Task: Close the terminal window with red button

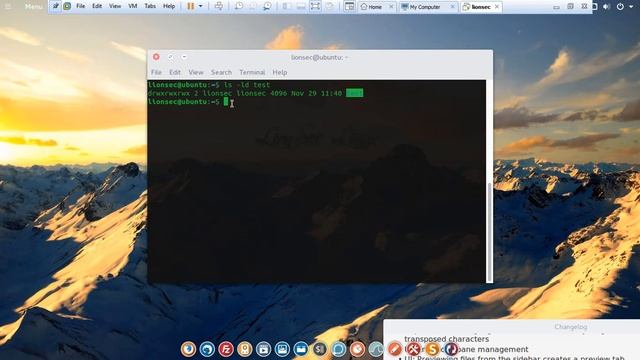Action: (156, 57)
